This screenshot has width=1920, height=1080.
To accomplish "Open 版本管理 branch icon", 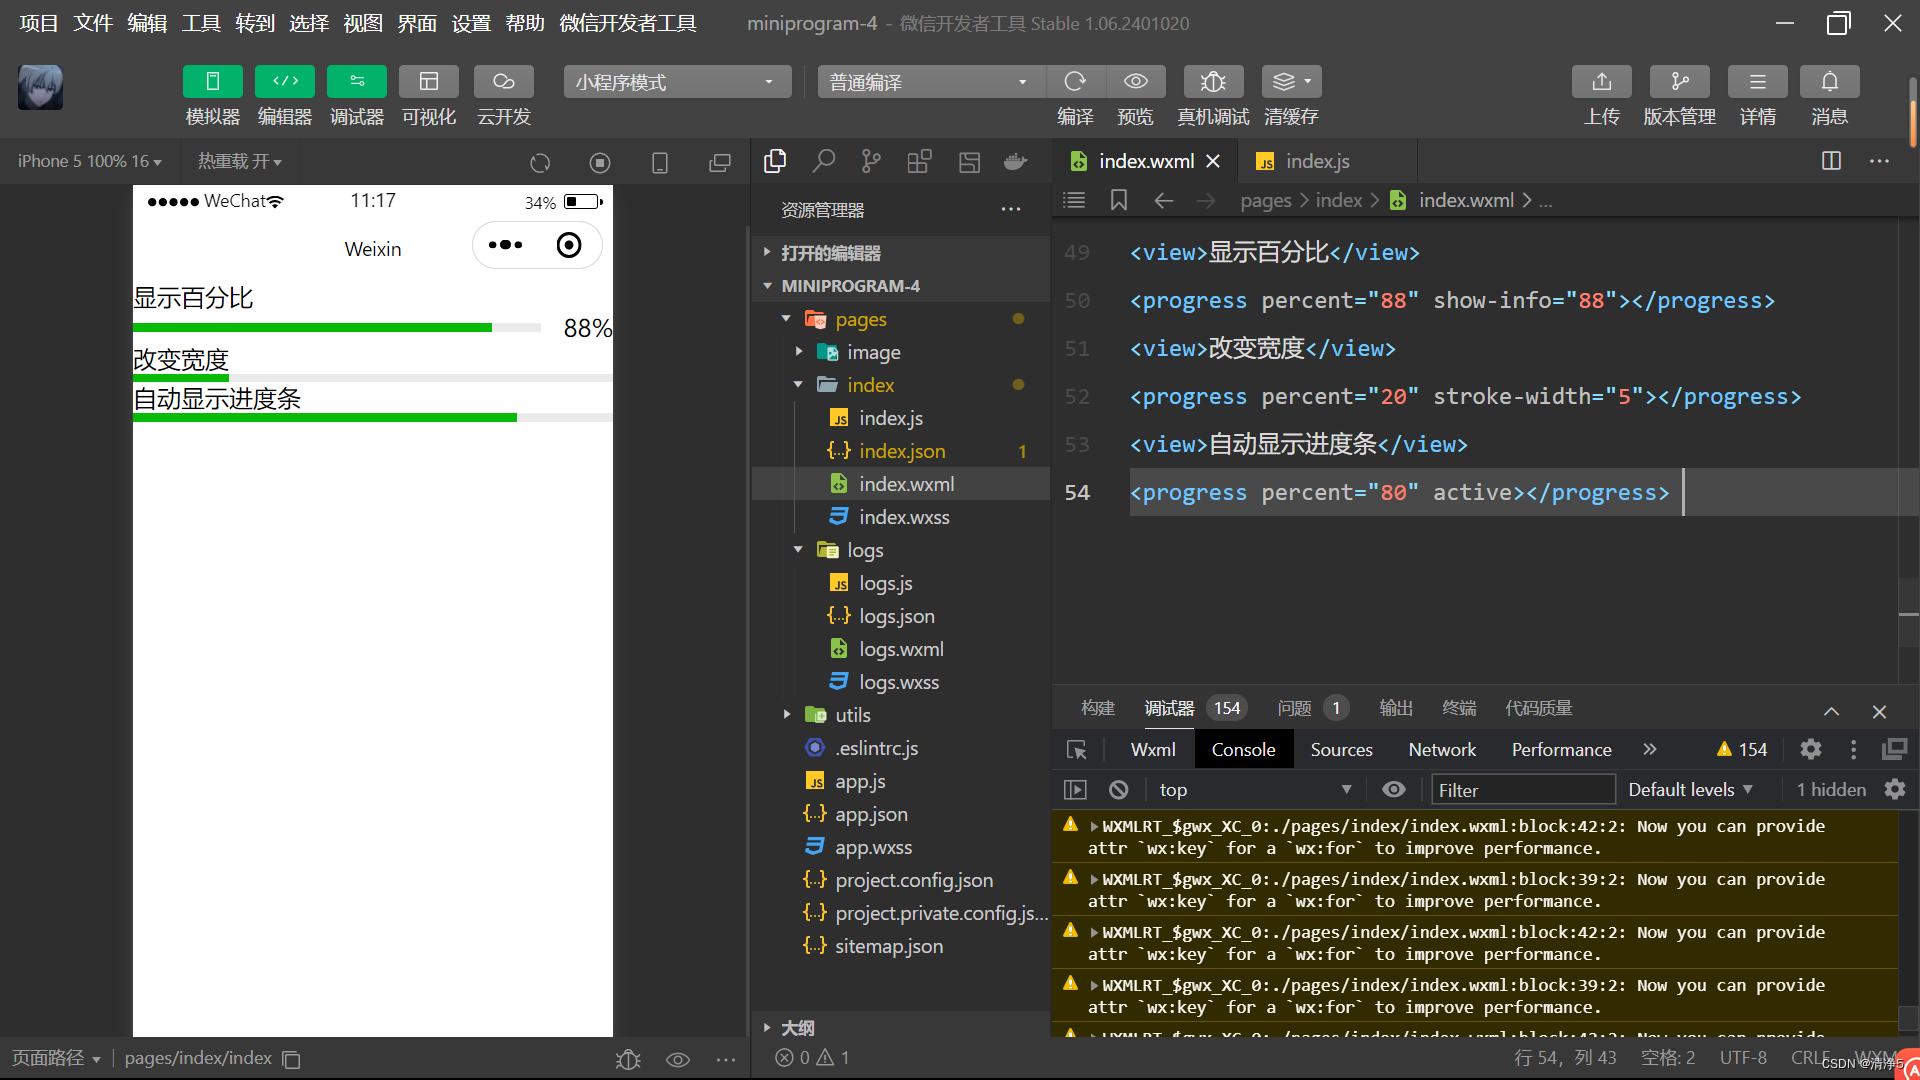I will (x=1679, y=82).
